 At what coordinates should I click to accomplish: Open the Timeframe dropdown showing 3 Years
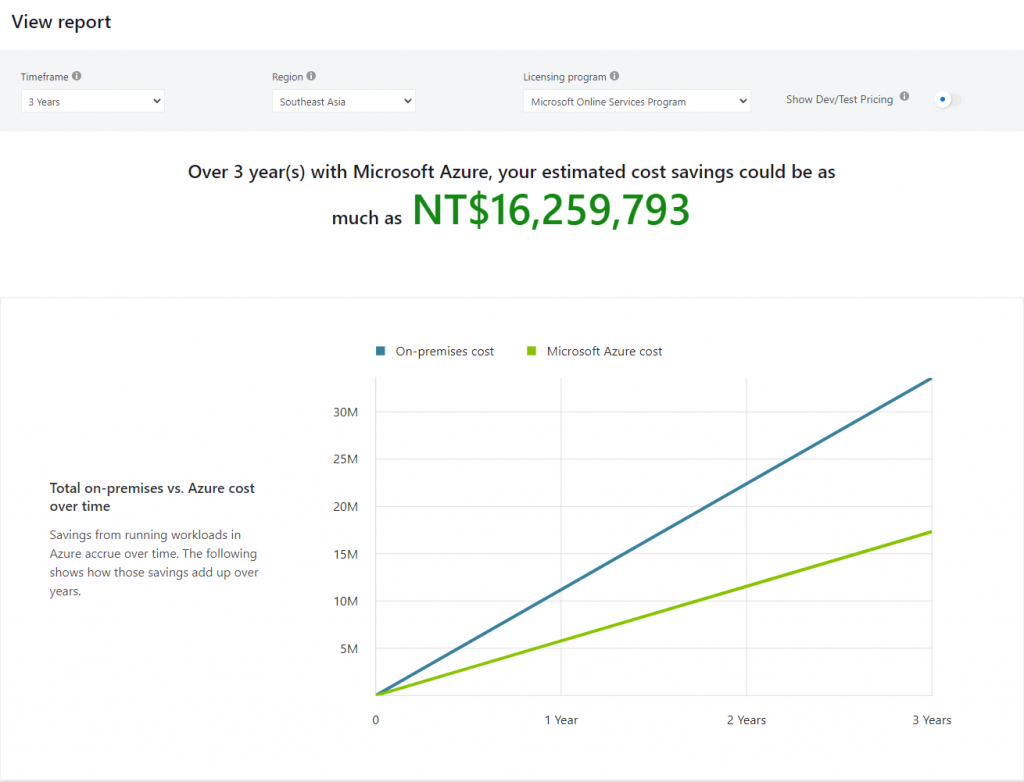[92, 101]
